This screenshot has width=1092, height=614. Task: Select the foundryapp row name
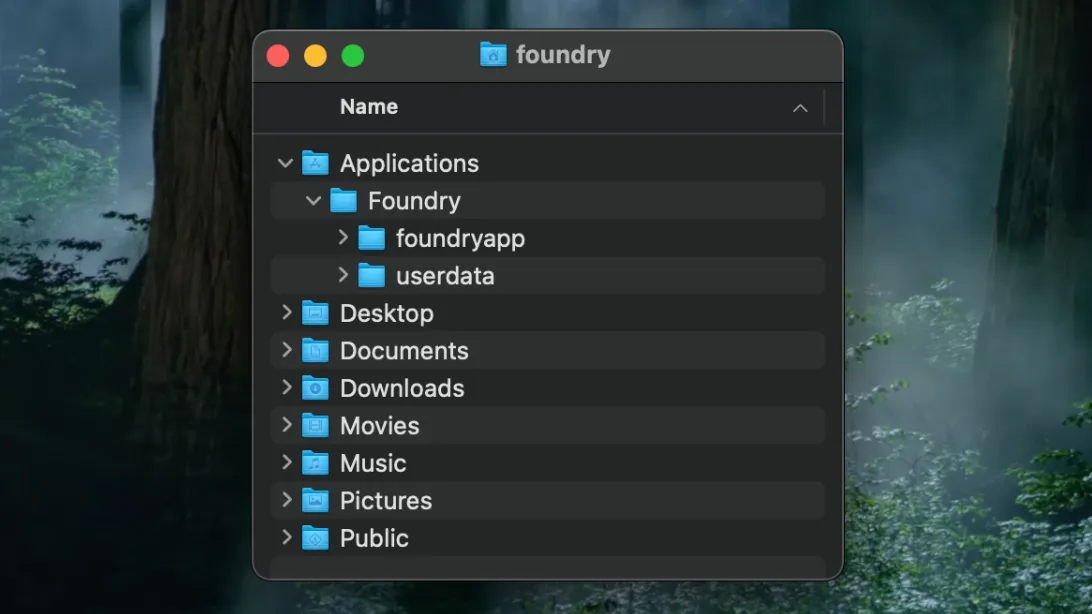460,239
